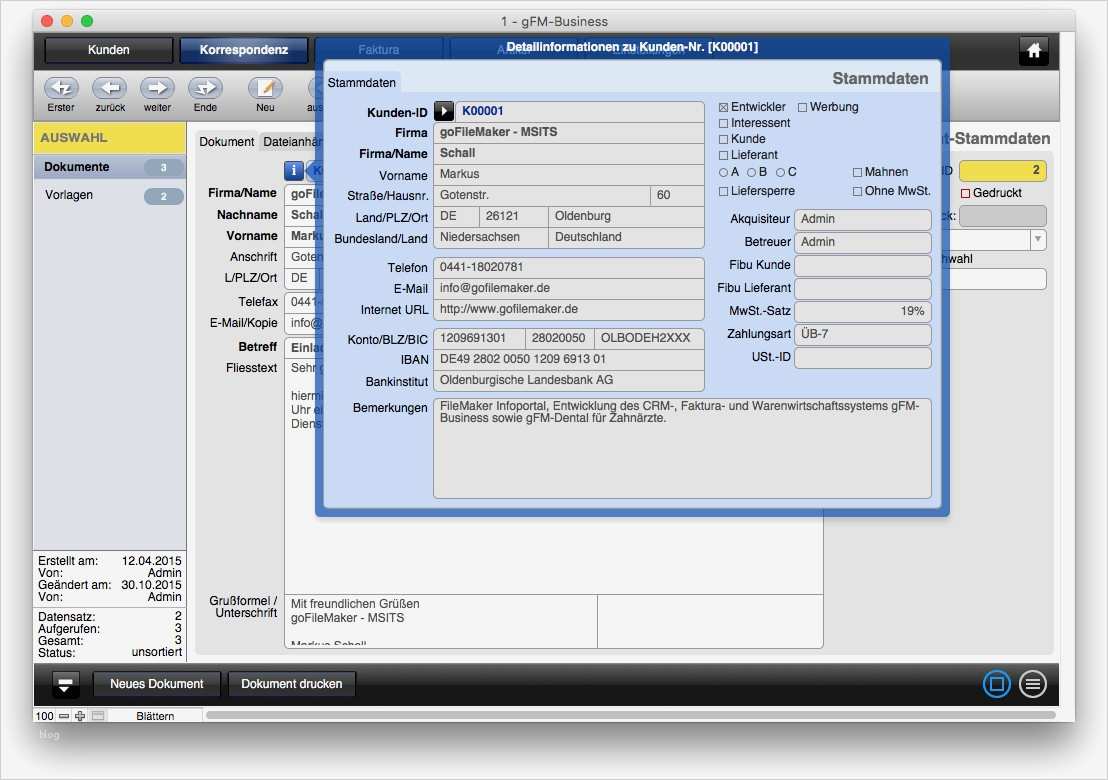Image resolution: width=1108 pixels, height=780 pixels.
Task: Click the Oldenburg city field
Action: [626, 216]
